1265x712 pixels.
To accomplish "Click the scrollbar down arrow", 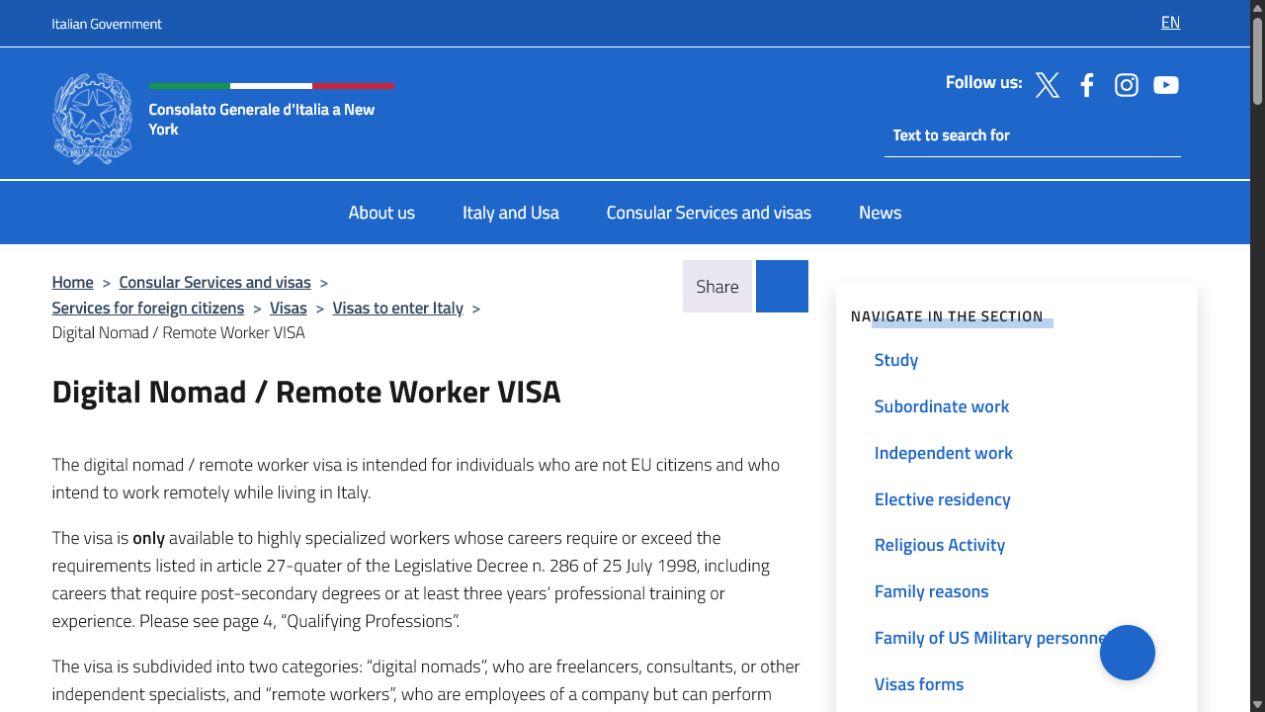I will coord(1257,704).
